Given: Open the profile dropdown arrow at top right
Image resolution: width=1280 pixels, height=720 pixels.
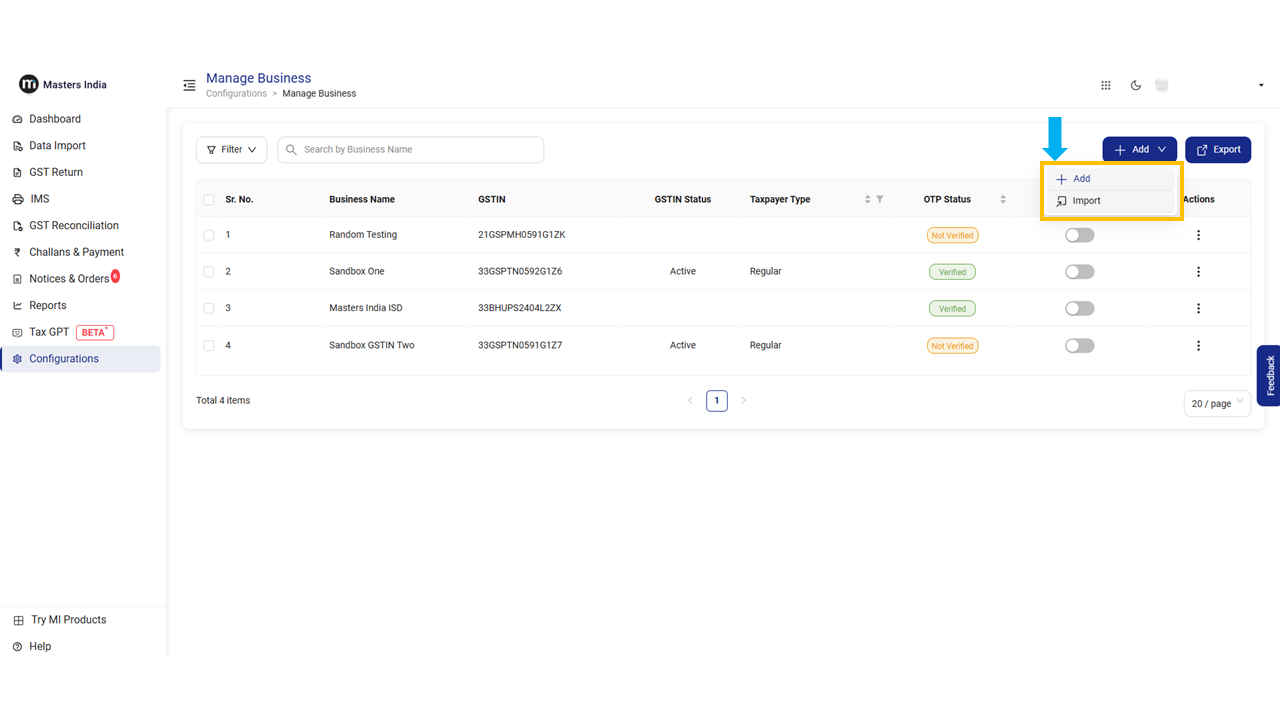Looking at the screenshot, I should tap(1261, 86).
